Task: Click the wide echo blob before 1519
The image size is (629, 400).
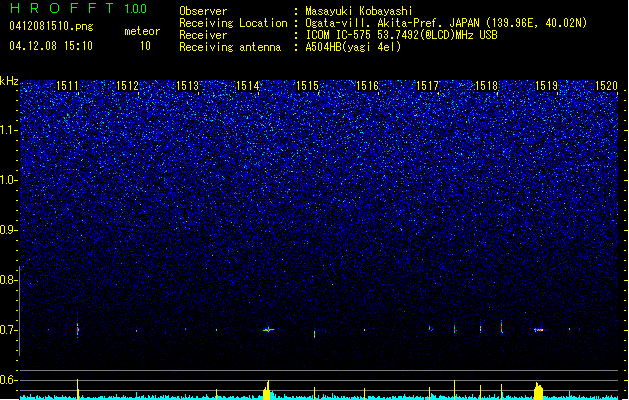Action: tap(539, 330)
